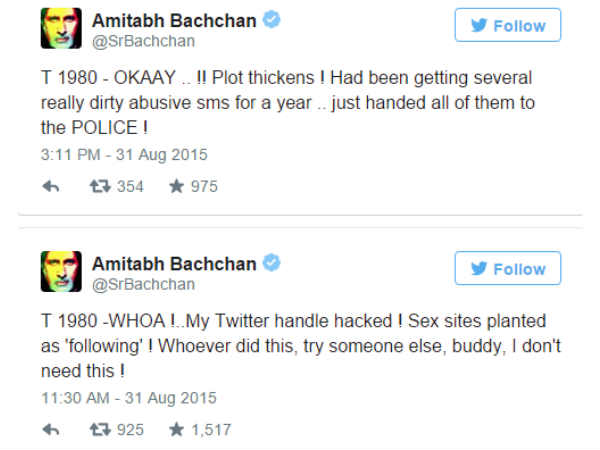Click profile avatar on second tweet
The width and height of the screenshot is (600, 450).
click(61, 272)
